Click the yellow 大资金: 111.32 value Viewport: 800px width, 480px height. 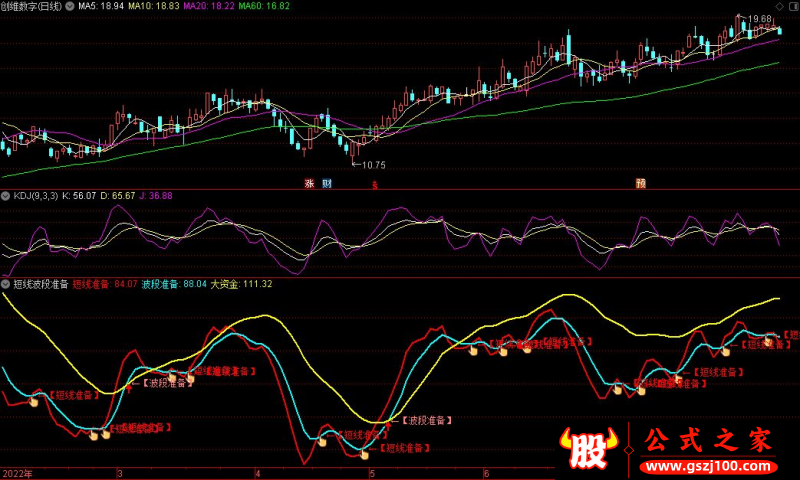tap(241, 284)
